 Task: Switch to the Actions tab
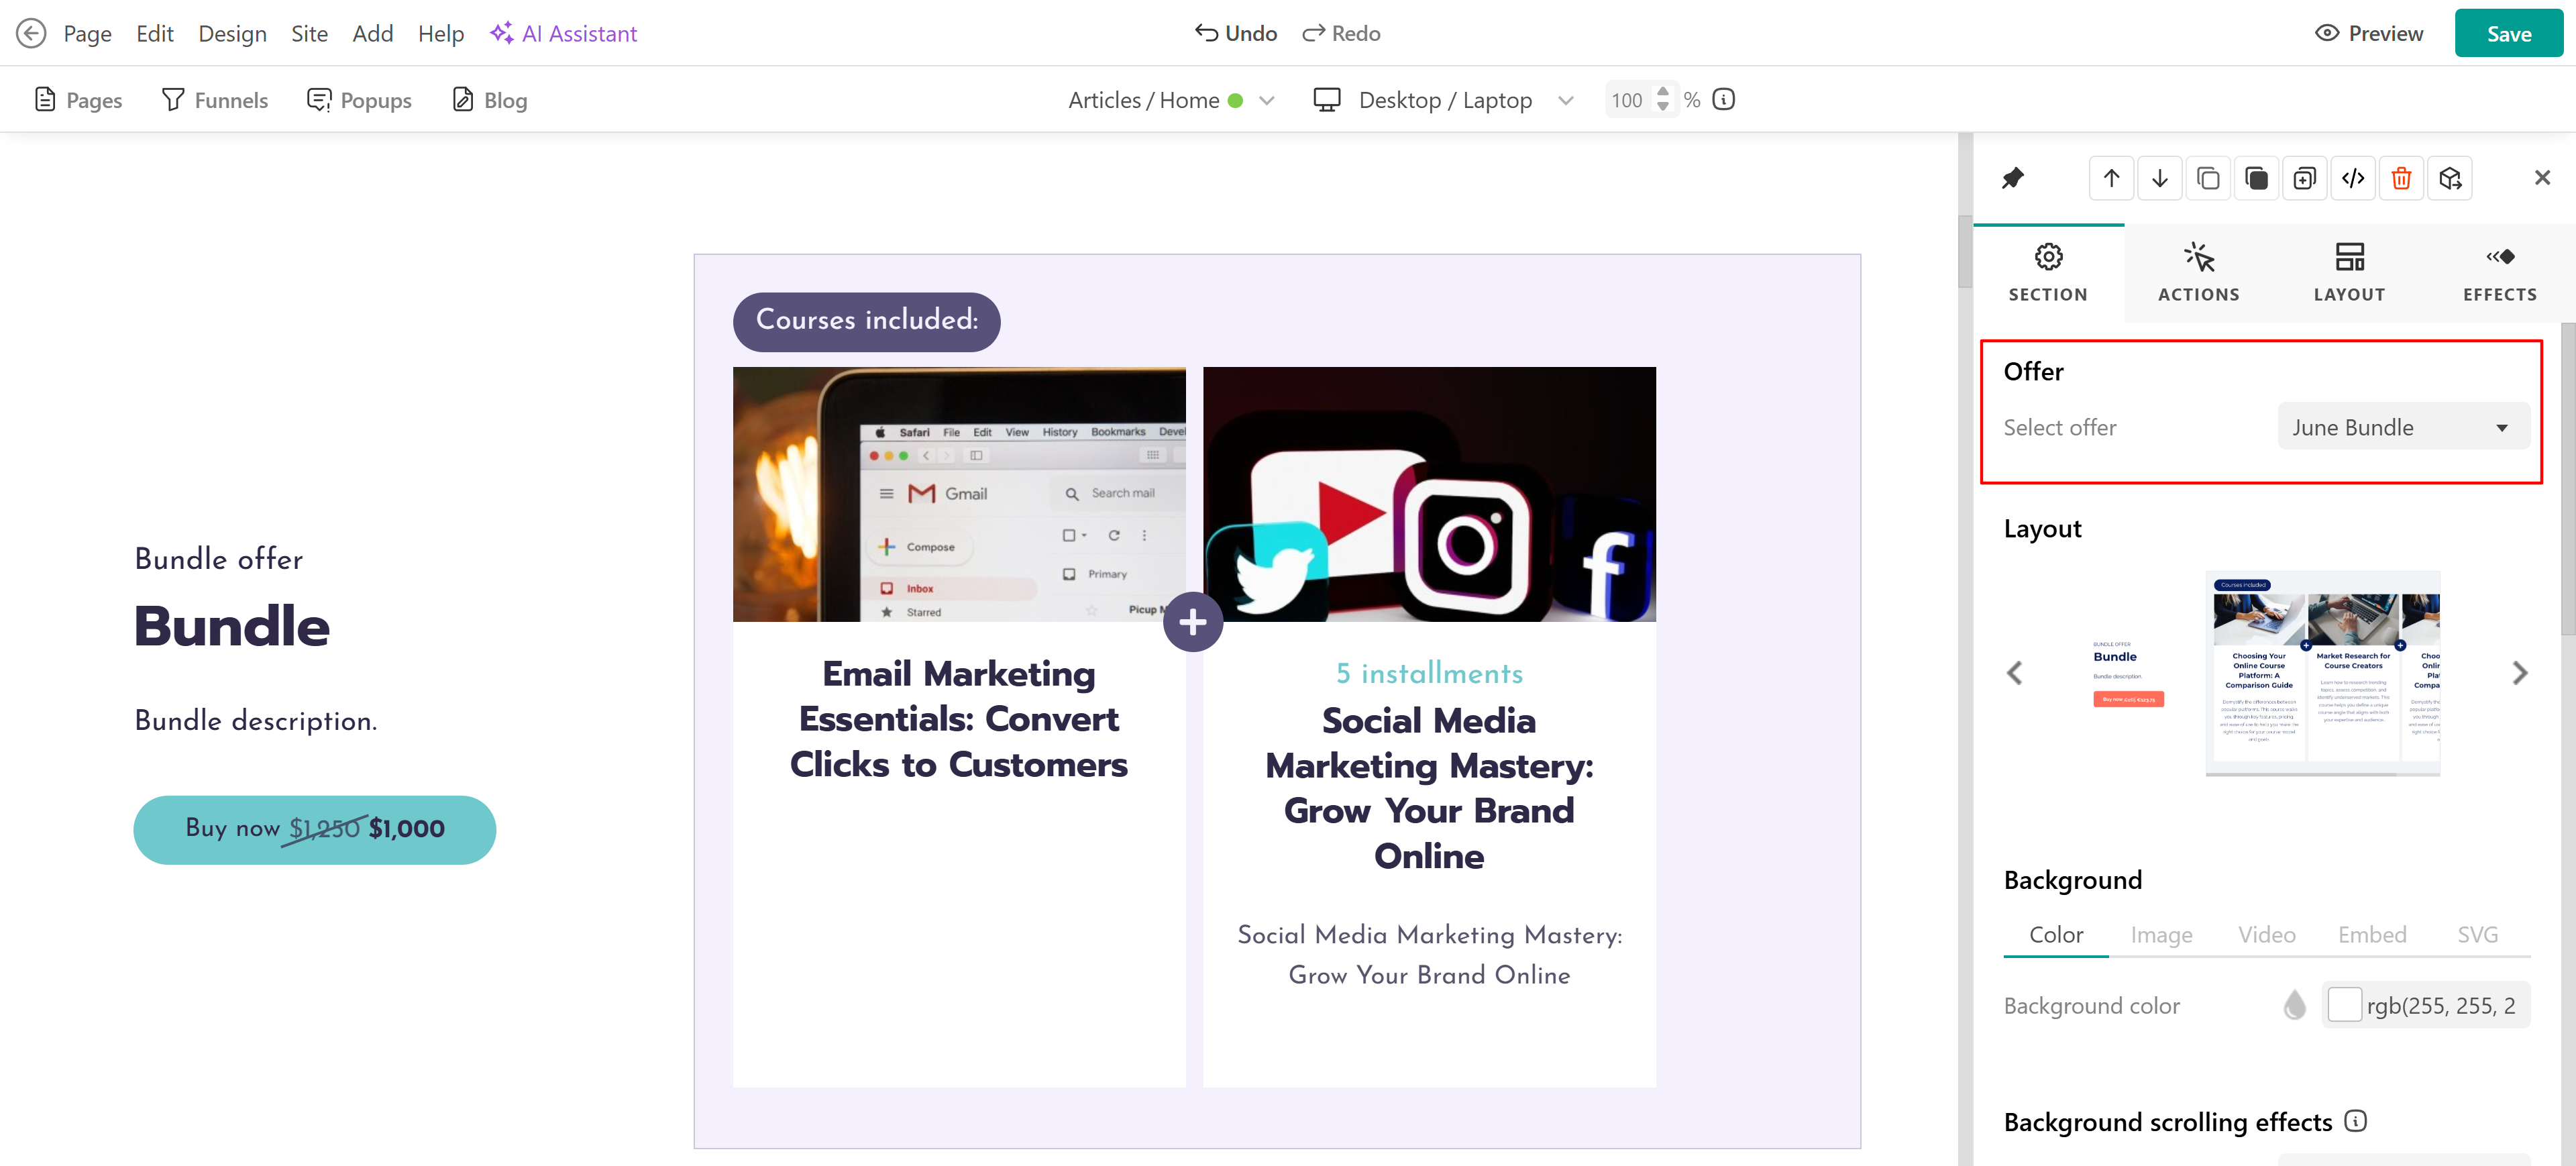pyautogui.click(x=2198, y=272)
